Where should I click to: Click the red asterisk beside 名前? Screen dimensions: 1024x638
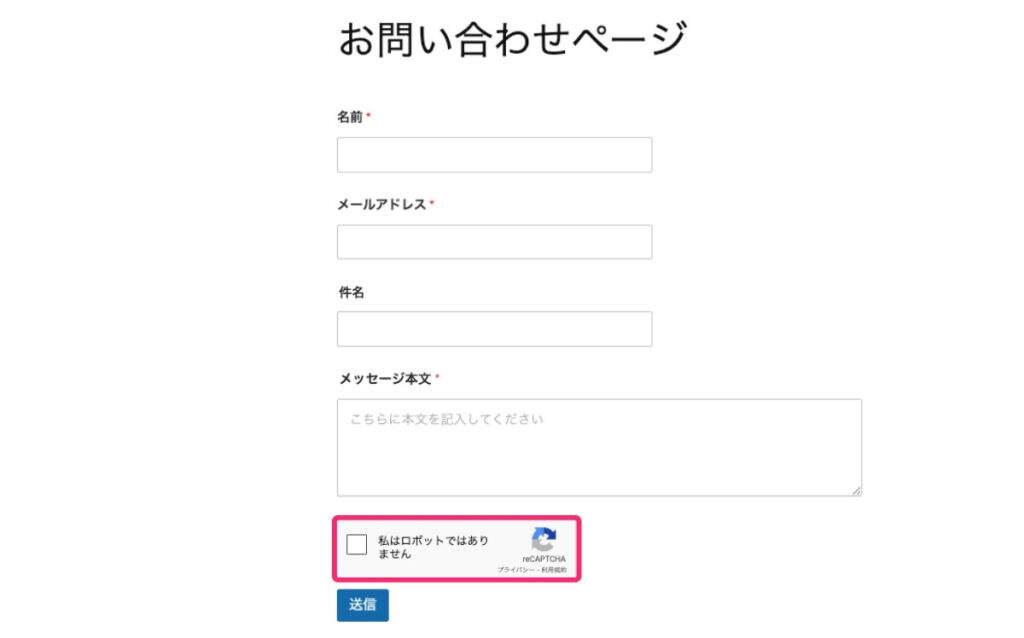[x=368, y=113]
